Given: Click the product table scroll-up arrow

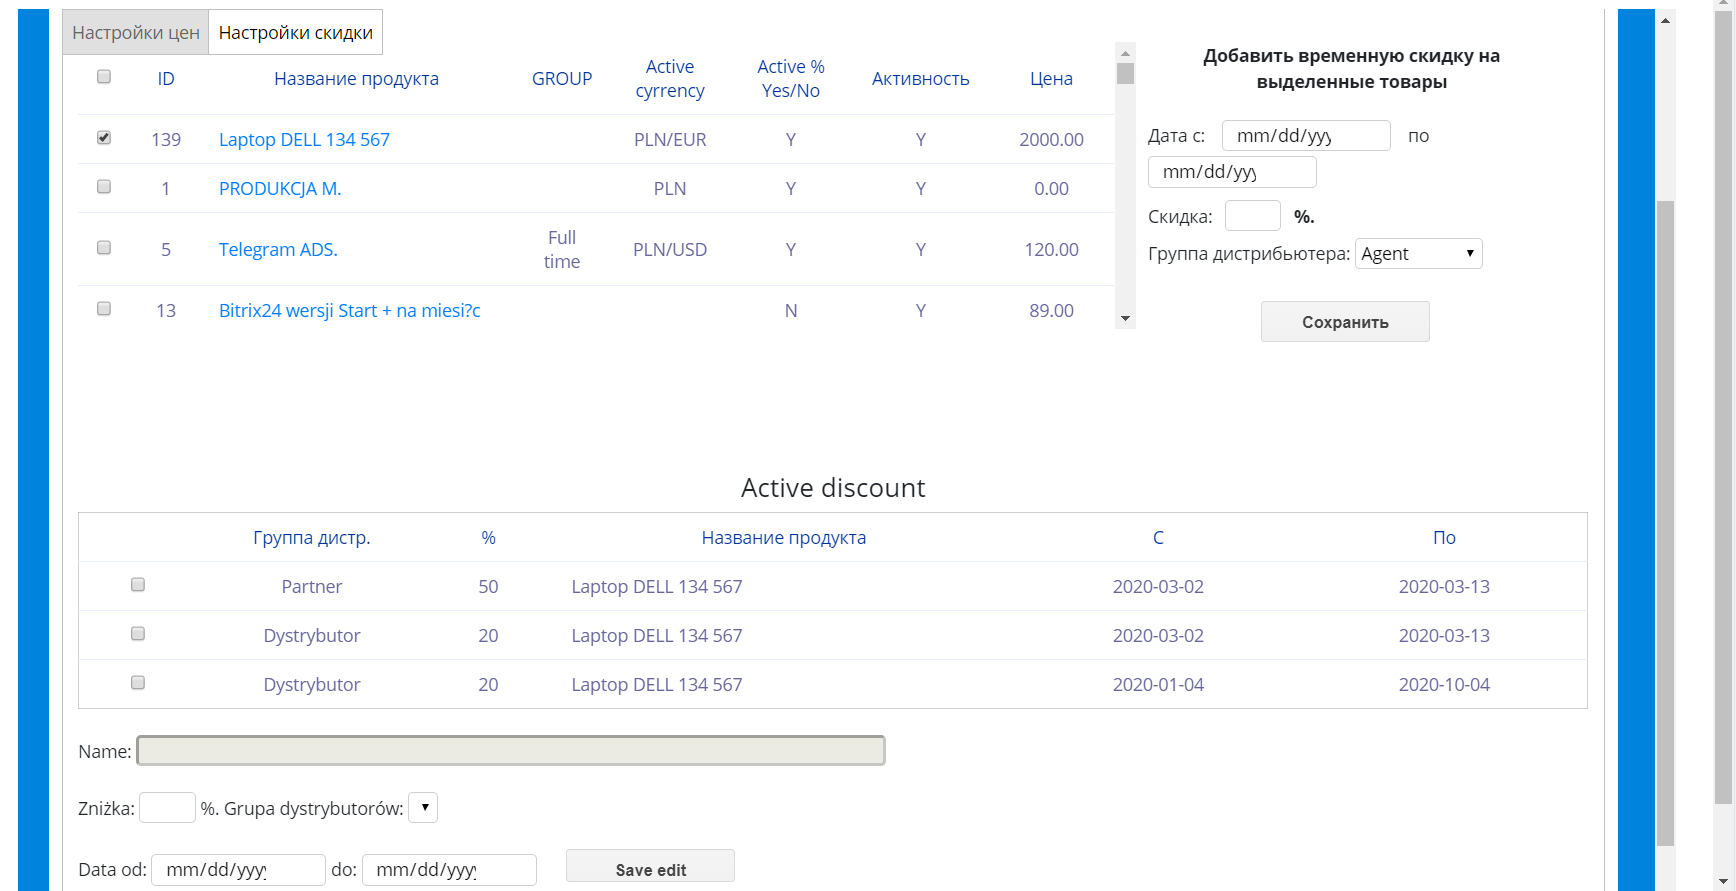Looking at the screenshot, I should [x=1125, y=53].
